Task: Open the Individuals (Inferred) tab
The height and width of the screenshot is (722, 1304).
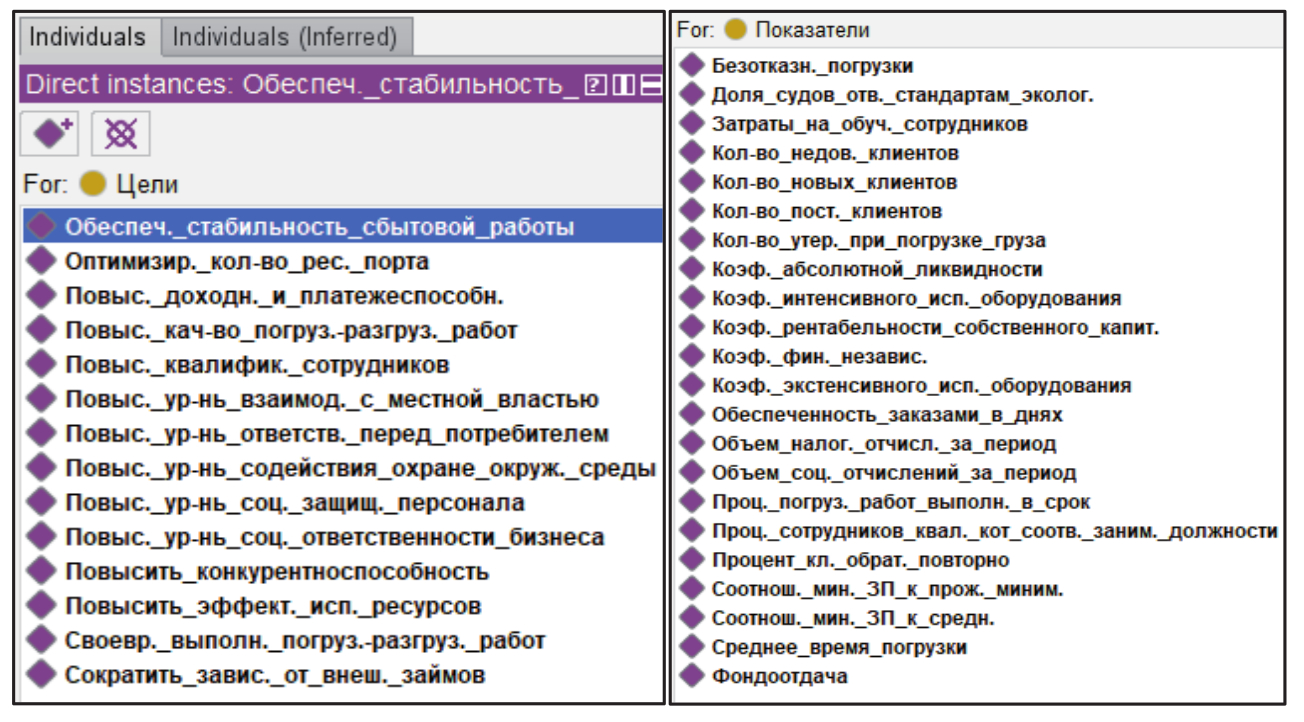Action: pyautogui.click(x=285, y=38)
